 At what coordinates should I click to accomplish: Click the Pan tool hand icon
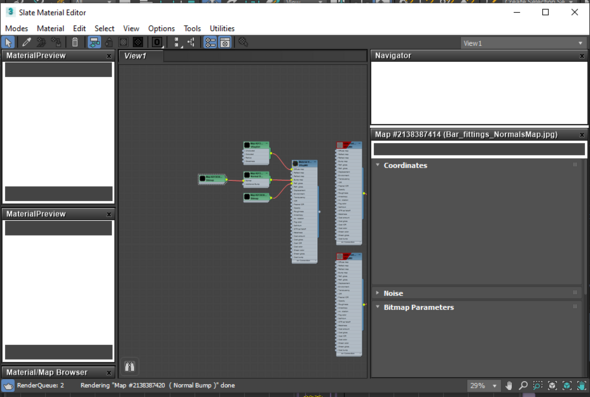[509, 386]
